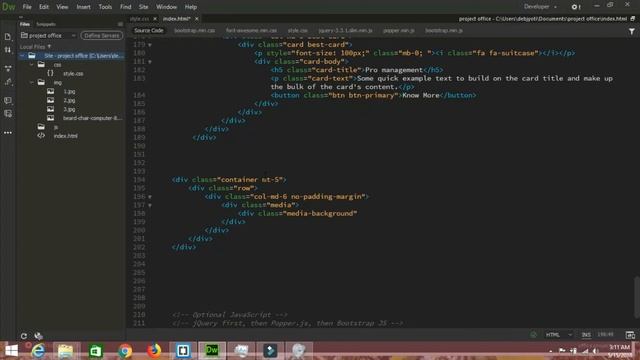Open the HTML document type dropdown
Screen dimensions: 640x360
pos(559,335)
